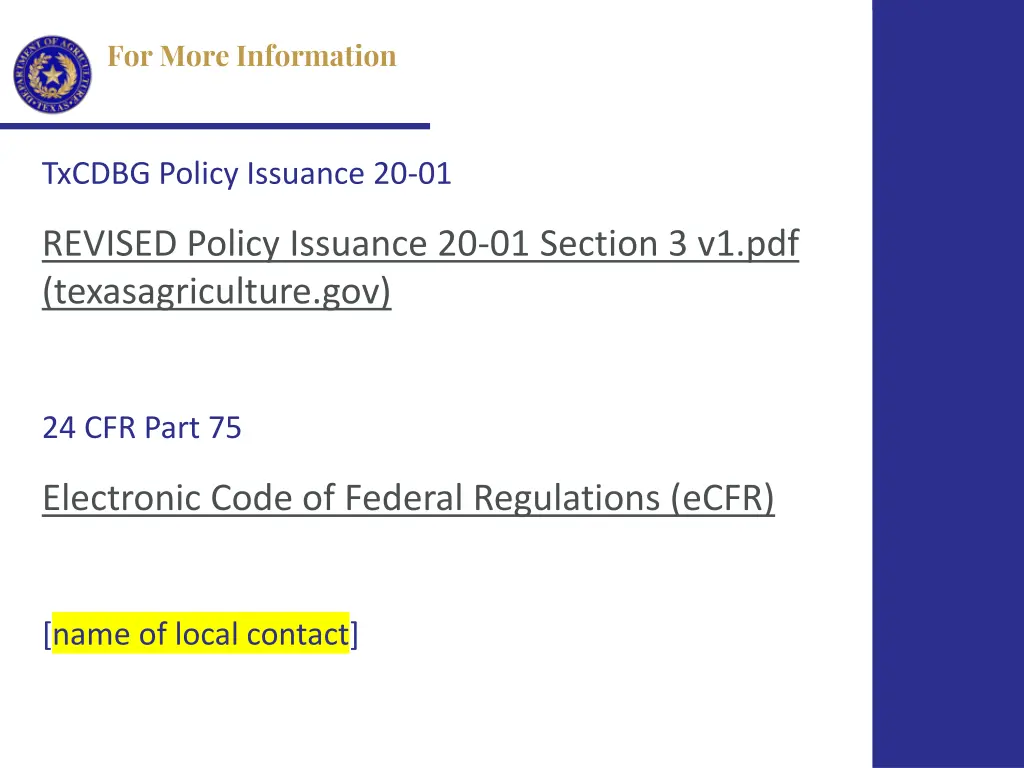Click the '(eCFR)' portion of the link

[722, 498]
